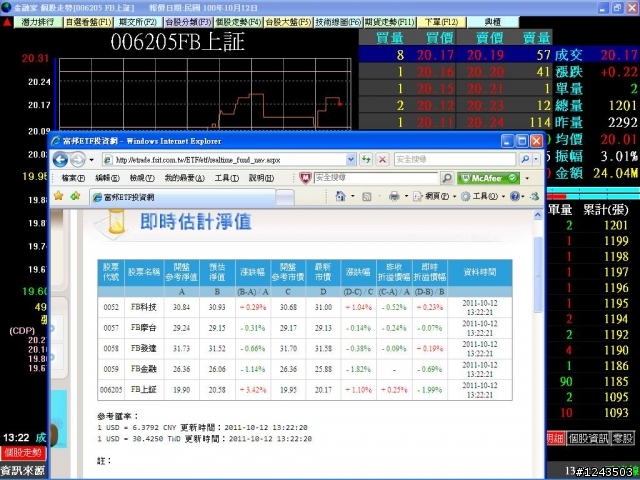This screenshot has height=480, width=640.
Task: Click the 個股資訊 button at the bottom right
Action: pos(588,439)
